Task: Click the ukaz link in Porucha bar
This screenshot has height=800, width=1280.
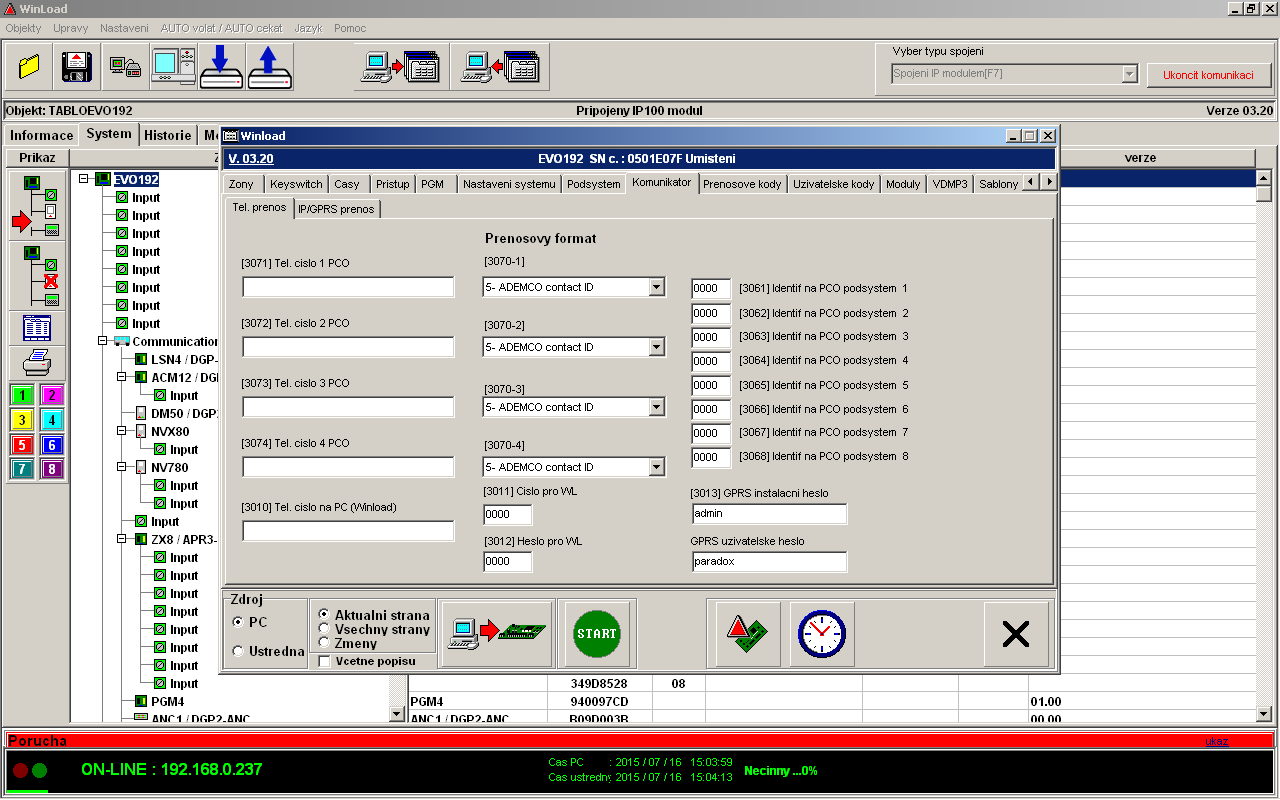Action: click(1217, 741)
